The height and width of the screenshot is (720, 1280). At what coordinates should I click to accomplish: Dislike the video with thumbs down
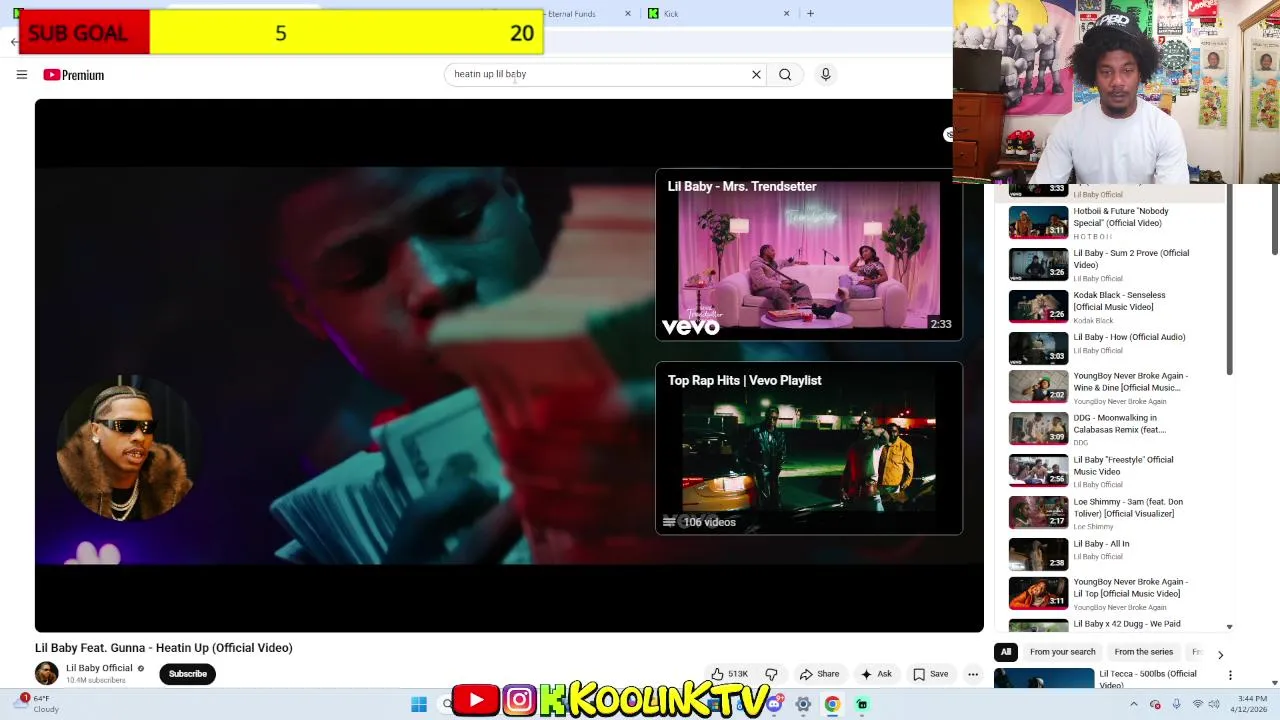point(771,674)
